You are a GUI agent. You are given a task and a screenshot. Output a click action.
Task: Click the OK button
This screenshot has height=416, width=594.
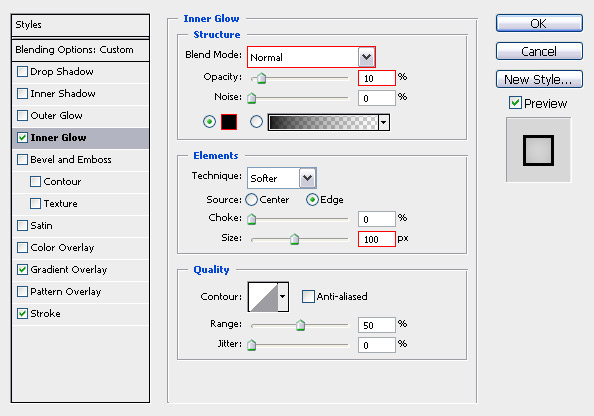coord(539,23)
